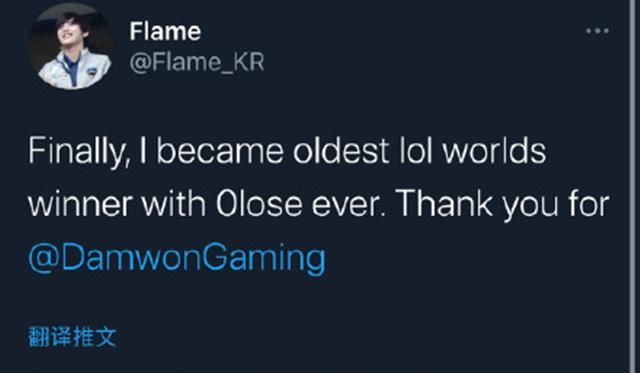Click the 翻译 characters in the translate link
This screenshot has height=373, width=640.
(x=50, y=337)
